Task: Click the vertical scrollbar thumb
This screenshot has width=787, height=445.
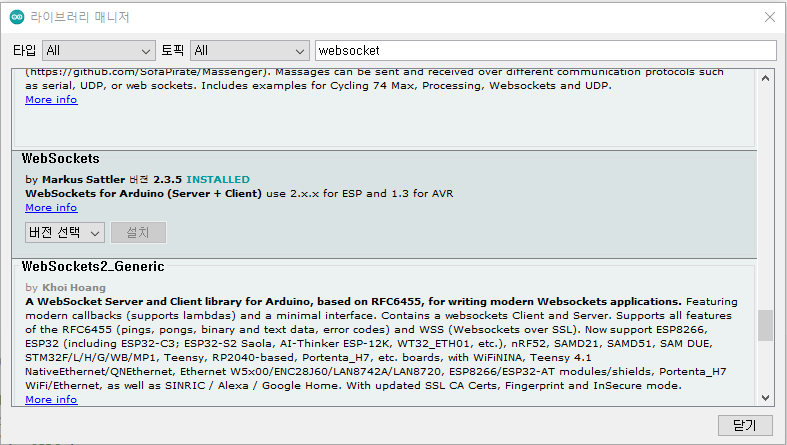Action: (765, 325)
